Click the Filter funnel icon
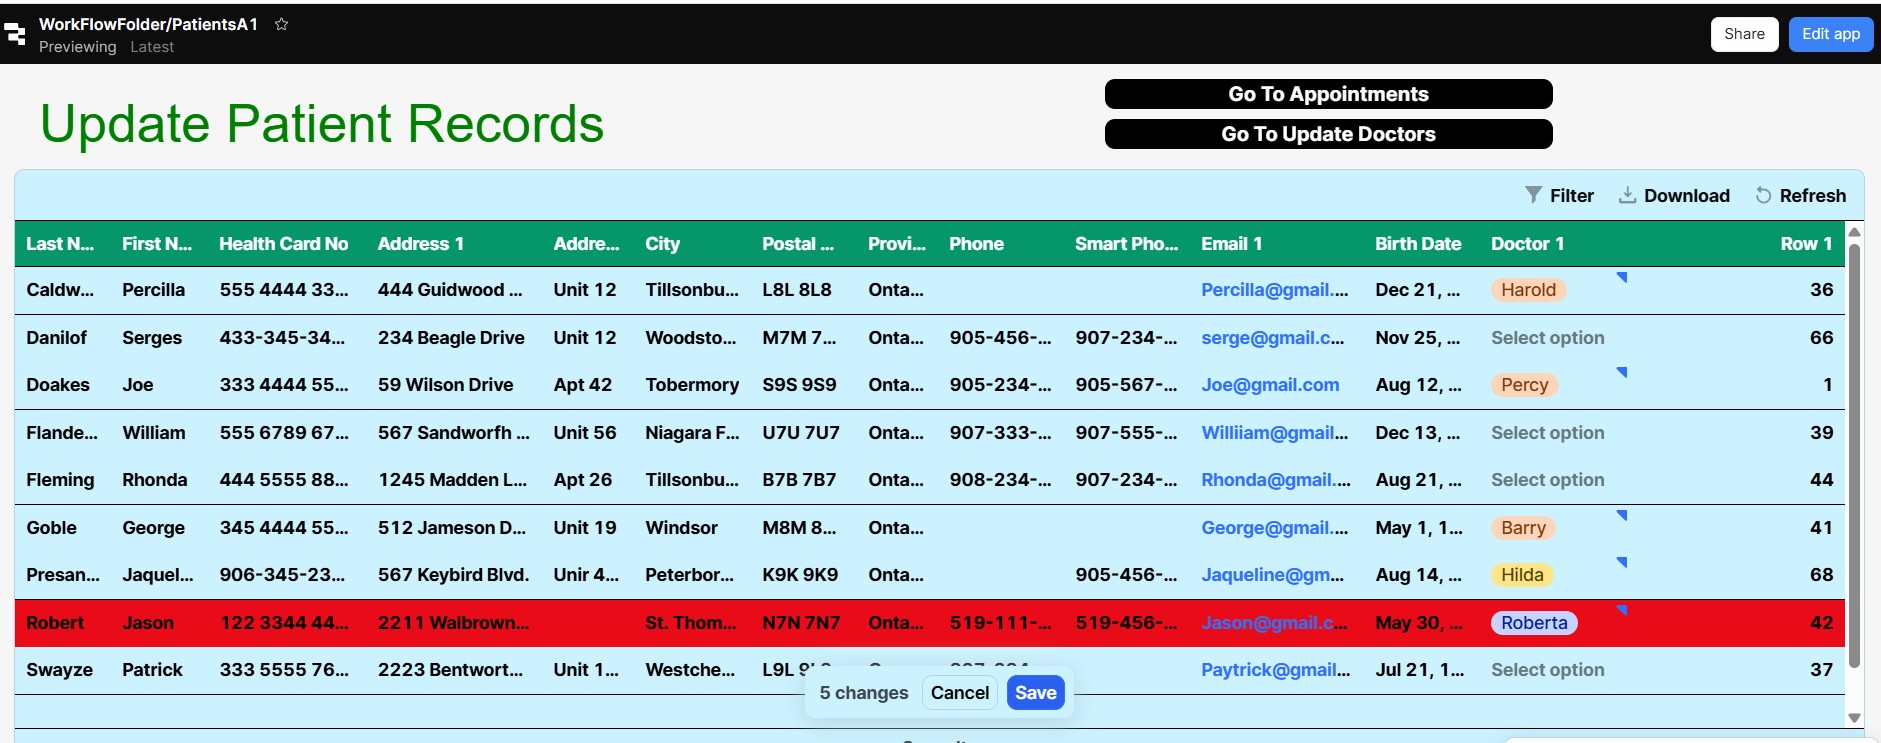Image resolution: width=1881 pixels, height=743 pixels. (x=1532, y=195)
